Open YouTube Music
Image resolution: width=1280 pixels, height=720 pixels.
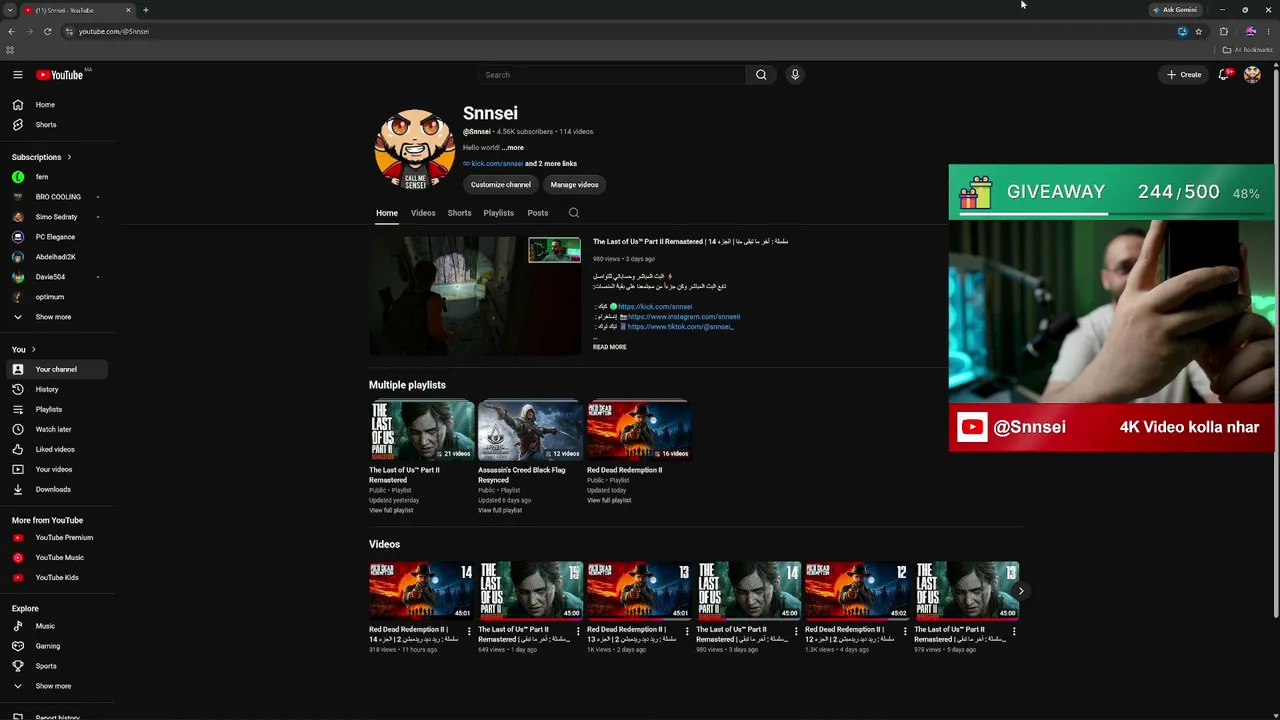(57, 558)
